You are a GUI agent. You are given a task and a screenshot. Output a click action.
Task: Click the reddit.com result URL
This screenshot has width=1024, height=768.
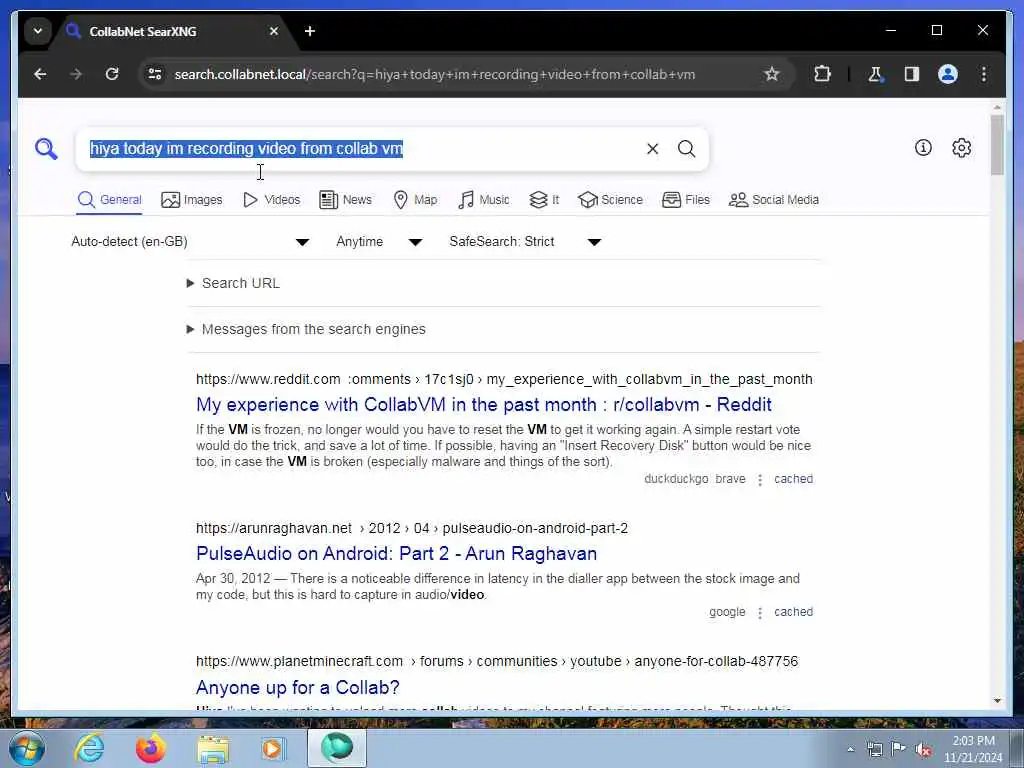point(504,379)
